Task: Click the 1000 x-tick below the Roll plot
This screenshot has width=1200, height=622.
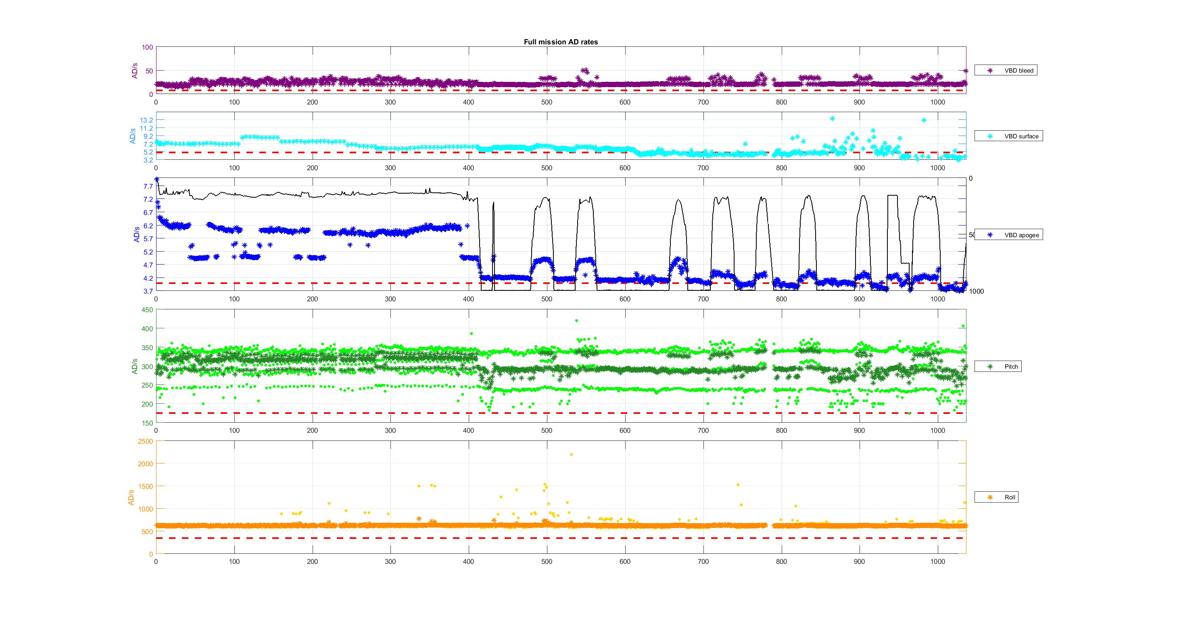Action: pyautogui.click(x=938, y=561)
